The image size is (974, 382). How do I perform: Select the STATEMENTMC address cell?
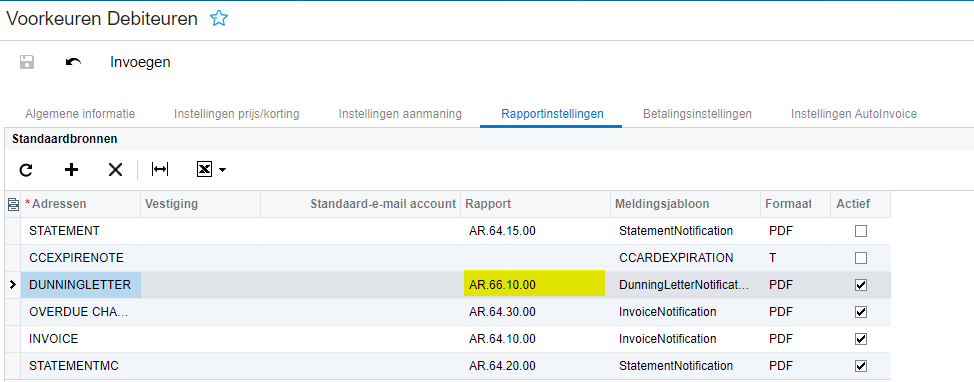coord(81,366)
